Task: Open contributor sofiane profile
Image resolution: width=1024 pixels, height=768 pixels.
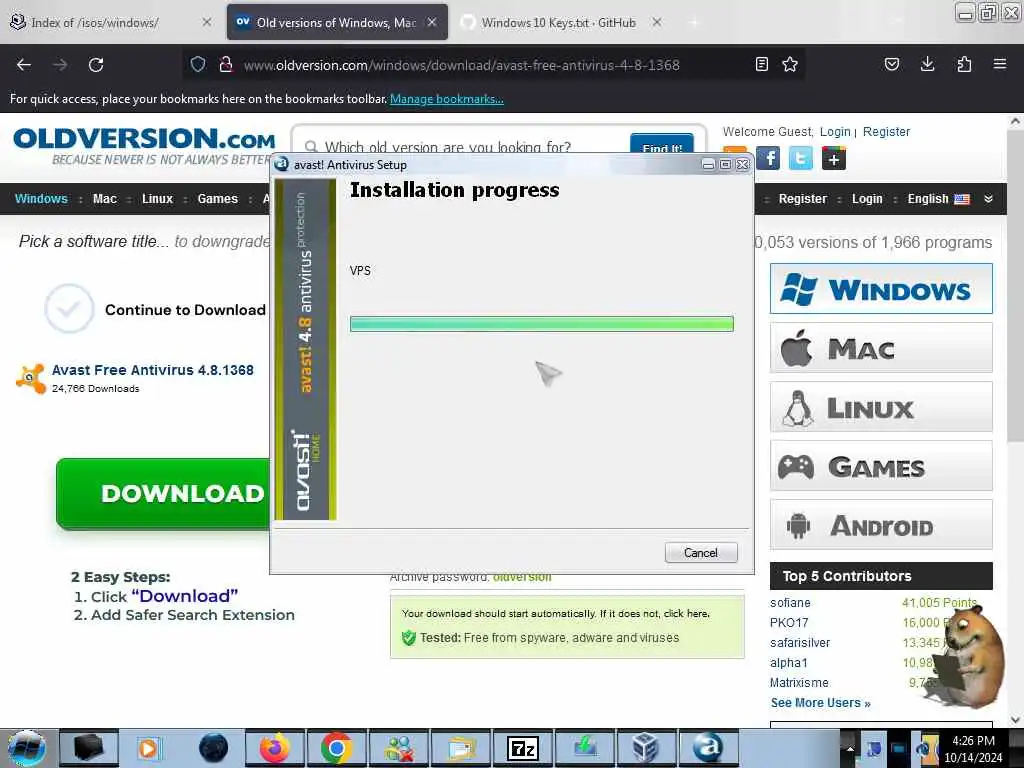Action: point(790,602)
